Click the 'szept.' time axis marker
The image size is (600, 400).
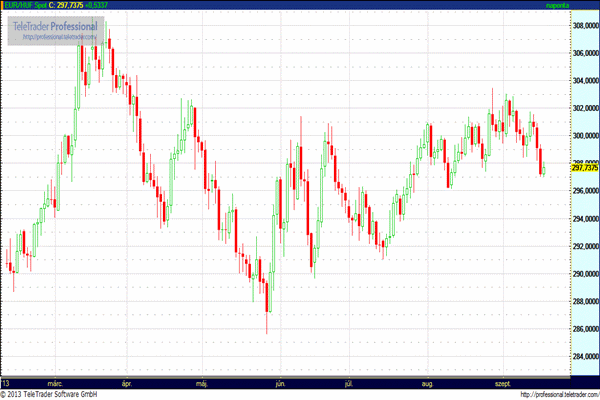503,382
